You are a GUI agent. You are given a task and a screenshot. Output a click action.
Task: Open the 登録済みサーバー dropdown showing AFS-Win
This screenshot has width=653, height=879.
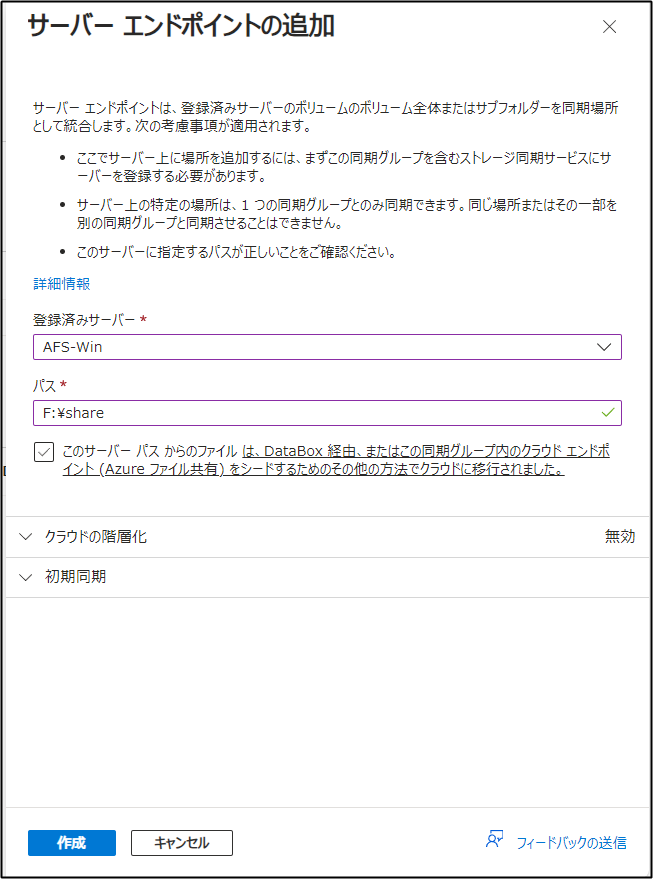pyautogui.click(x=327, y=347)
